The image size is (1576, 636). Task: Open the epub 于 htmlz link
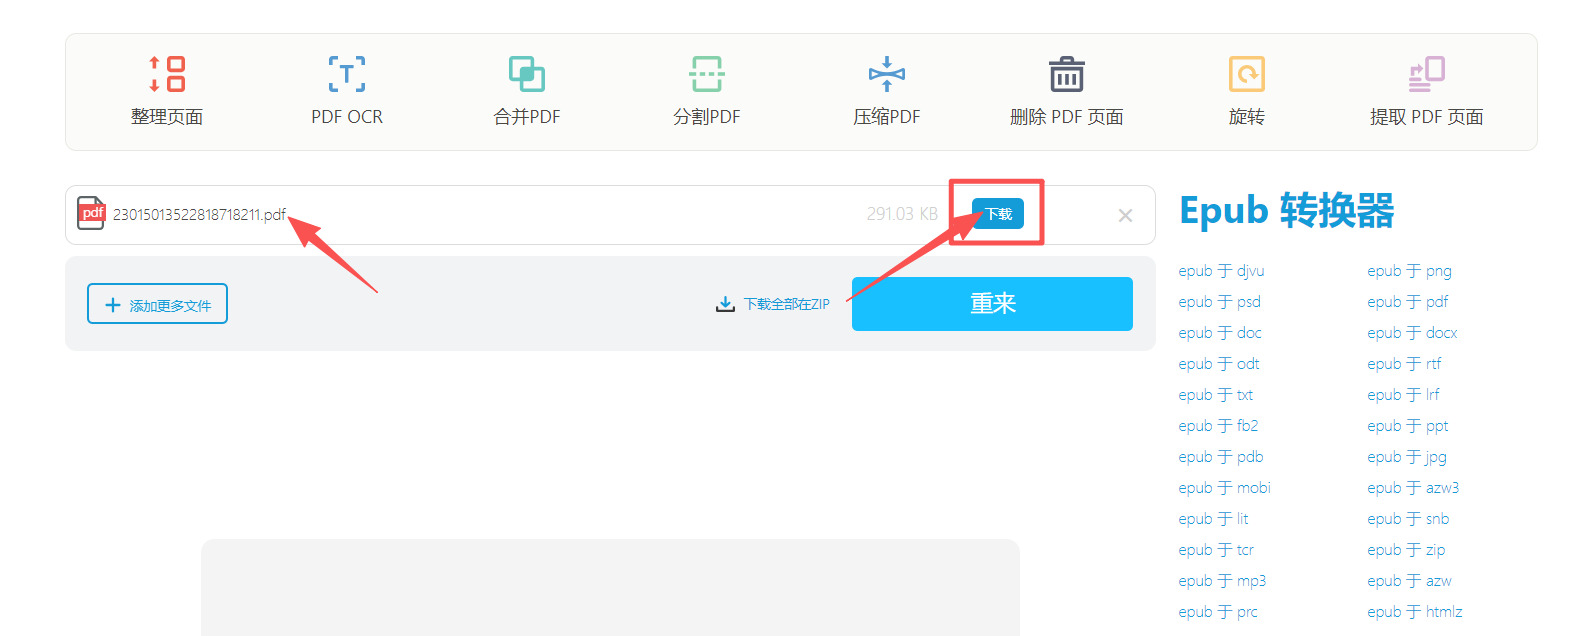1415,612
